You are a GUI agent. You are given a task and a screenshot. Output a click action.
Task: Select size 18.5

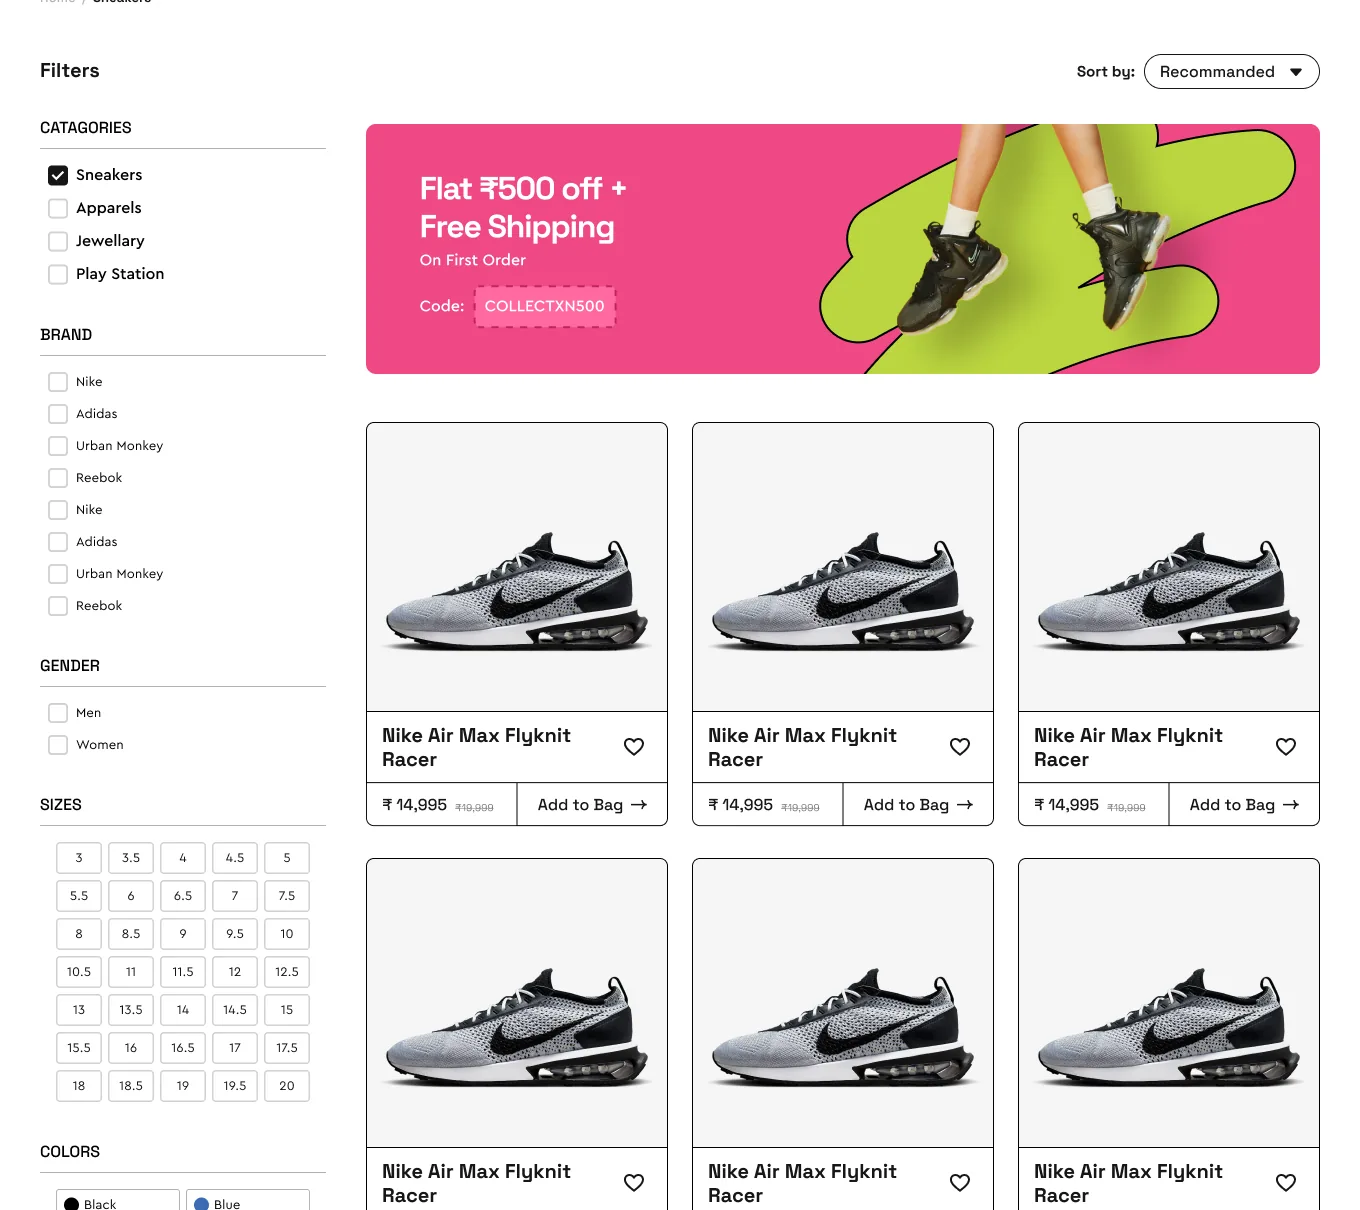point(131,1086)
